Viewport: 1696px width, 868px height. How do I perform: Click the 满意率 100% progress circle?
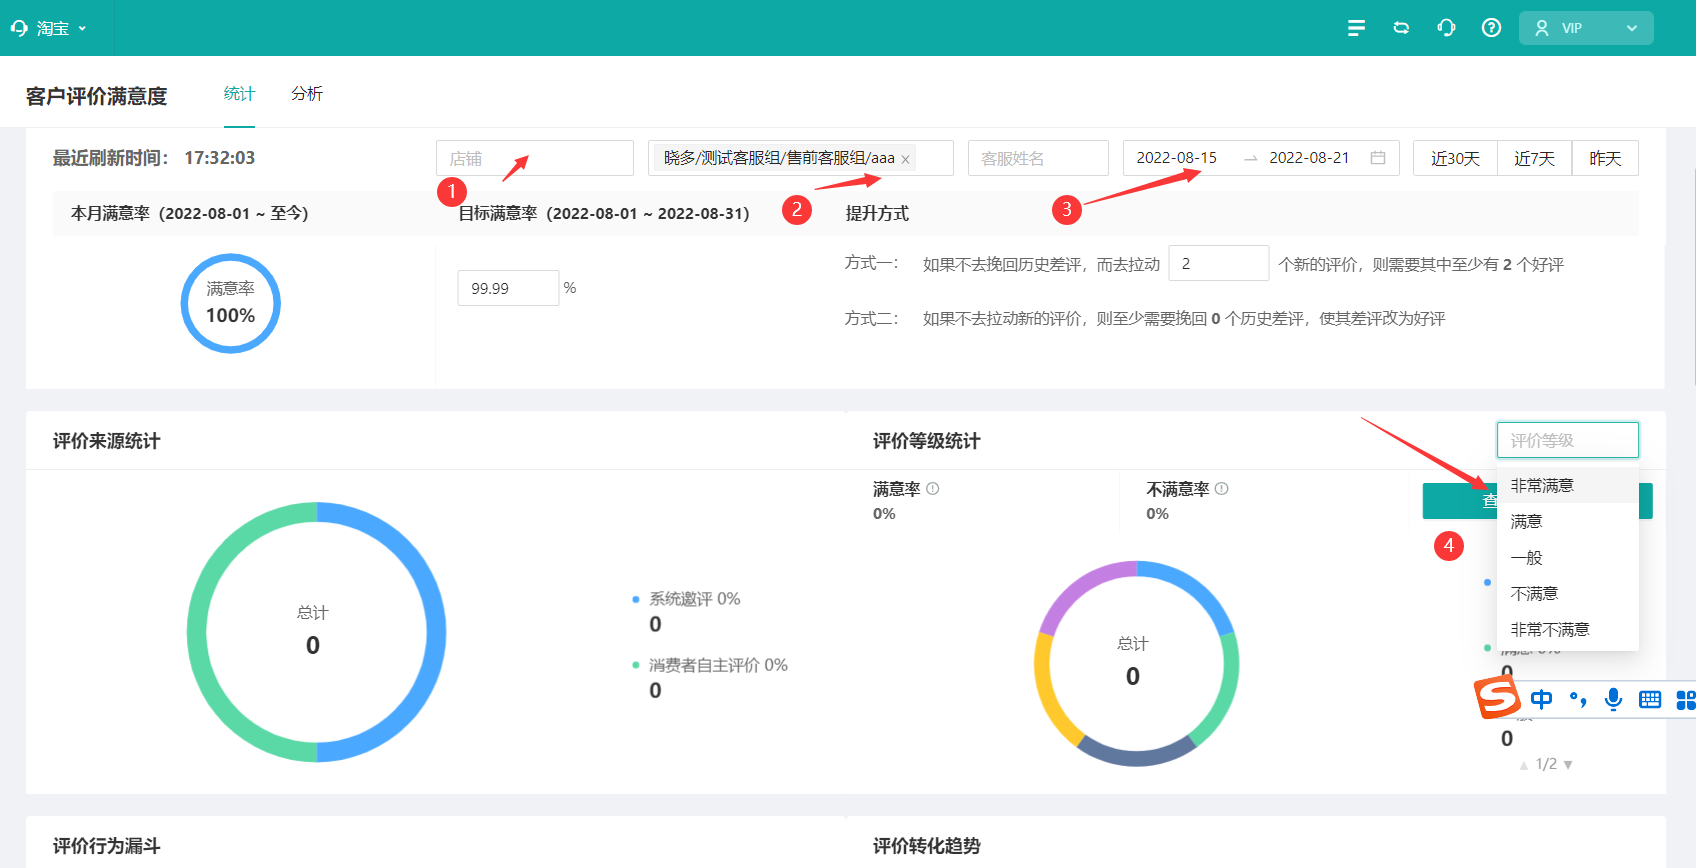tap(231, 303)
